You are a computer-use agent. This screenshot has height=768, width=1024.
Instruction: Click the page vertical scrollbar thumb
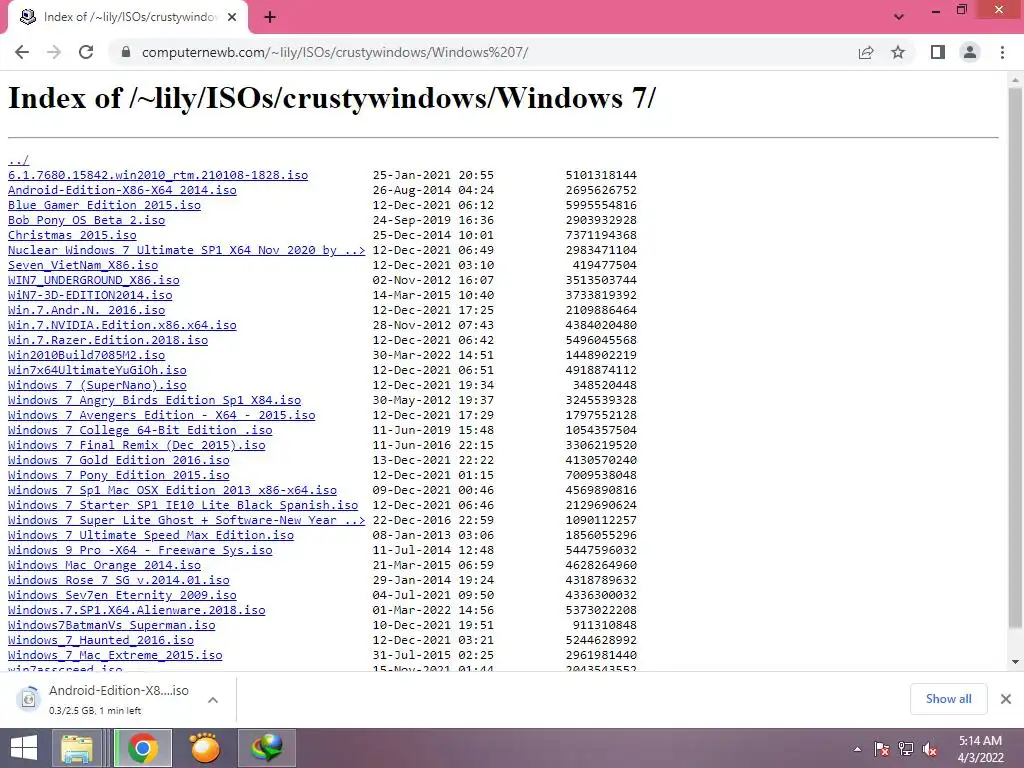(1015, 357)
